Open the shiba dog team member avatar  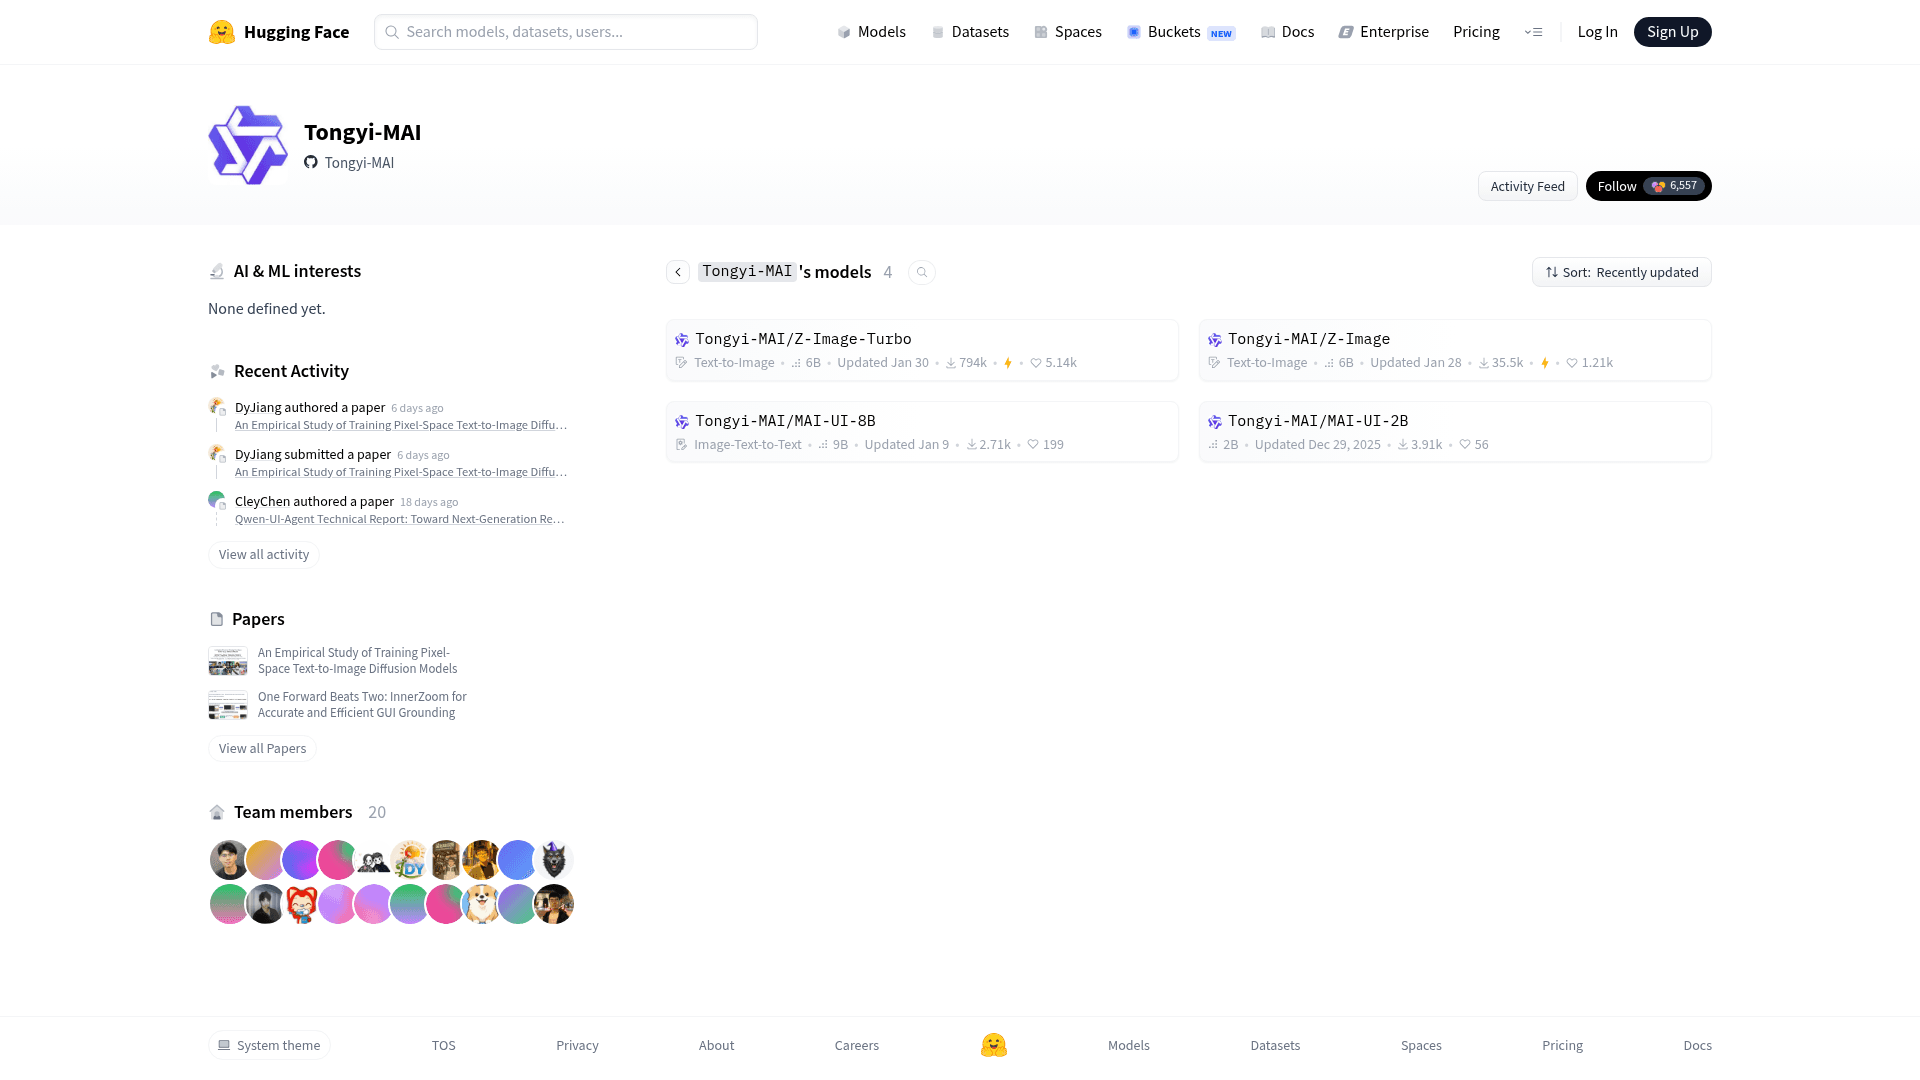(481, 904)
